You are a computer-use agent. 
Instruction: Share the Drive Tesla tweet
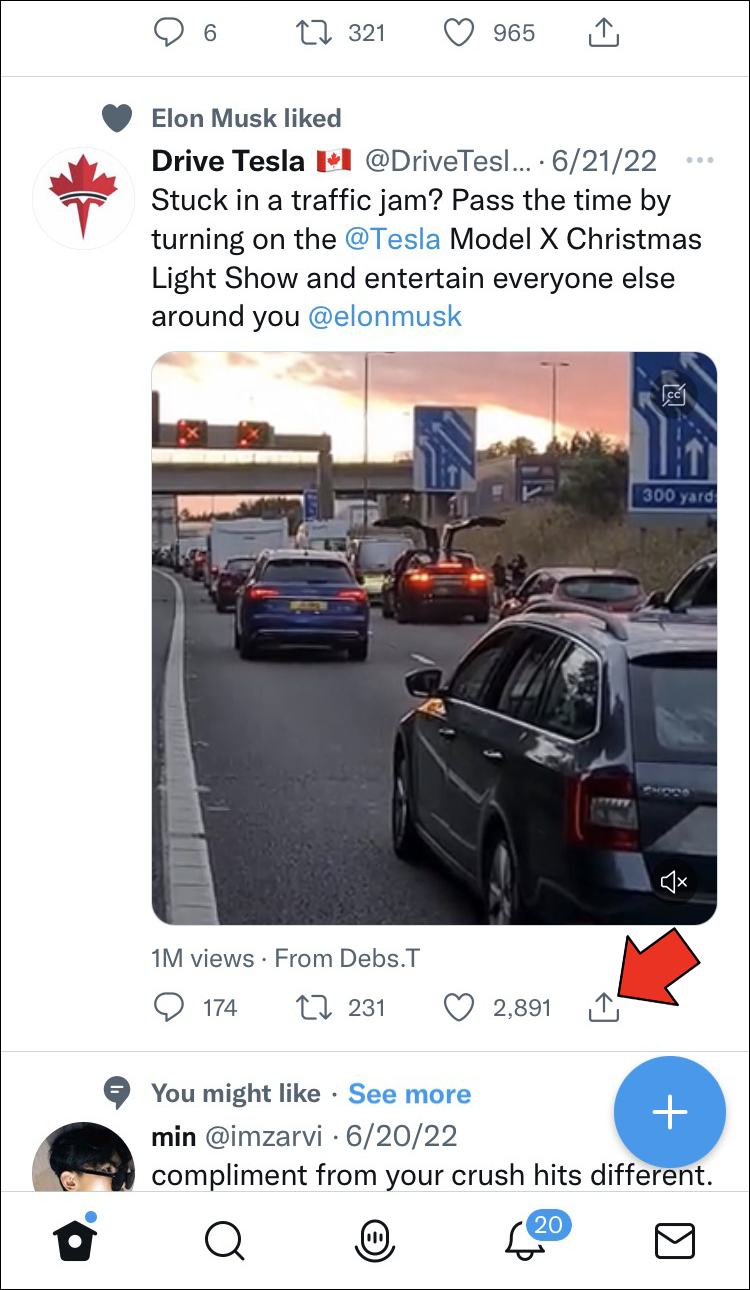pyautogui.click(x=604, y=1007)
